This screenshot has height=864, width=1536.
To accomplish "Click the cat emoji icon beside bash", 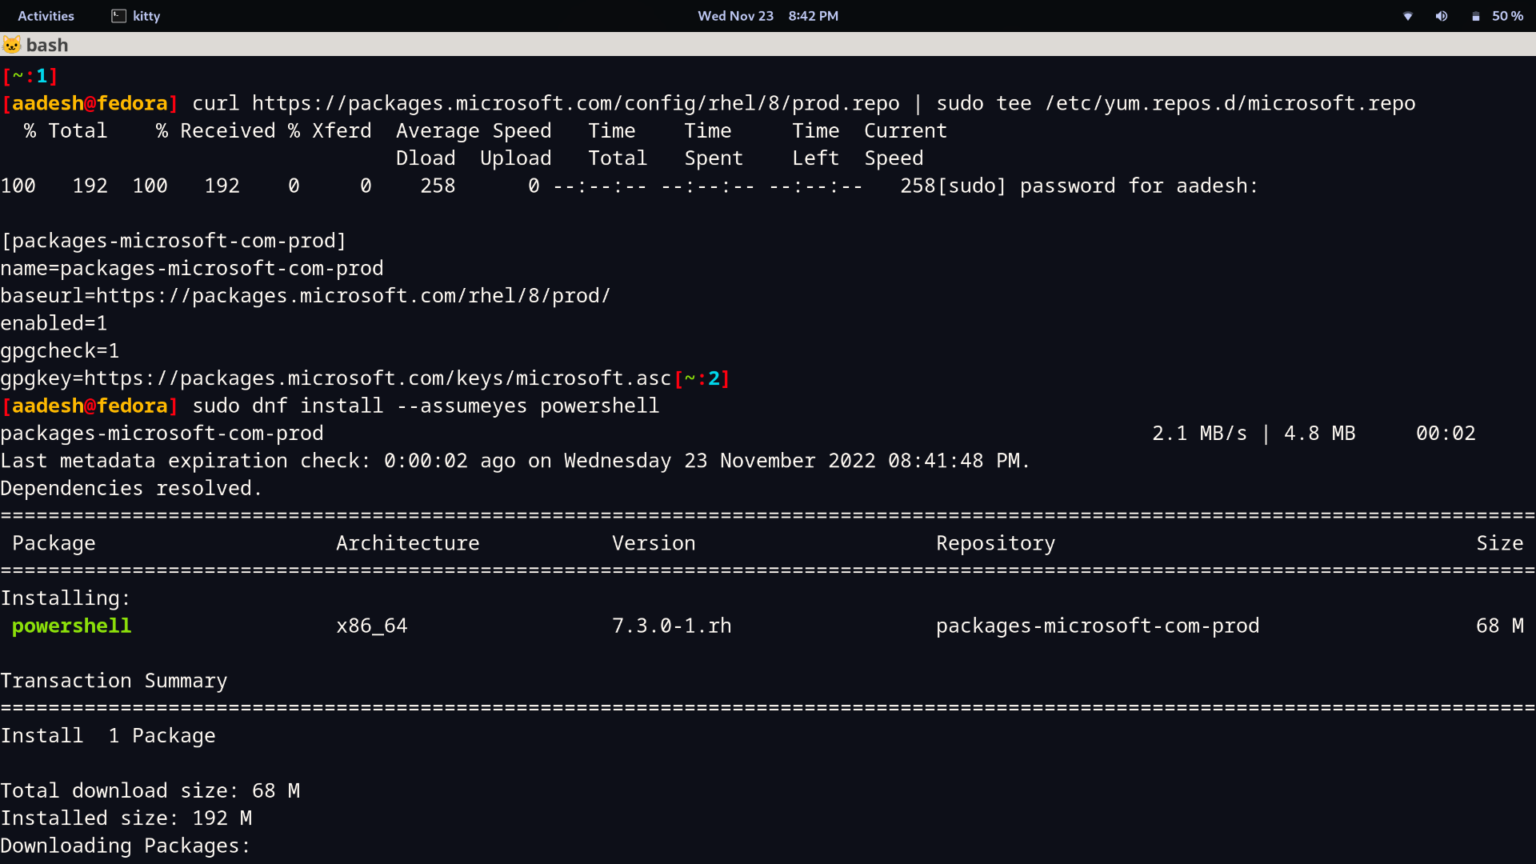I will tap(11, 45).
